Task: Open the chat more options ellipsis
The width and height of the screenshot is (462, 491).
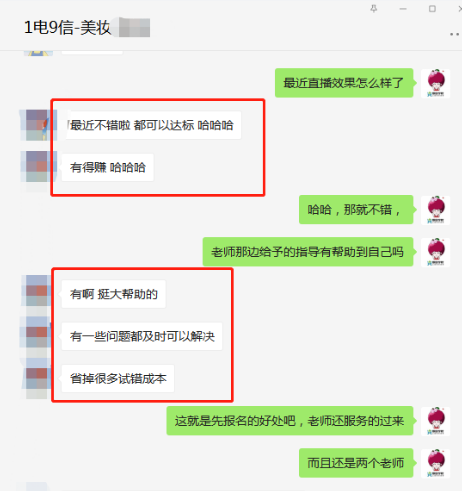Action: 455,34
